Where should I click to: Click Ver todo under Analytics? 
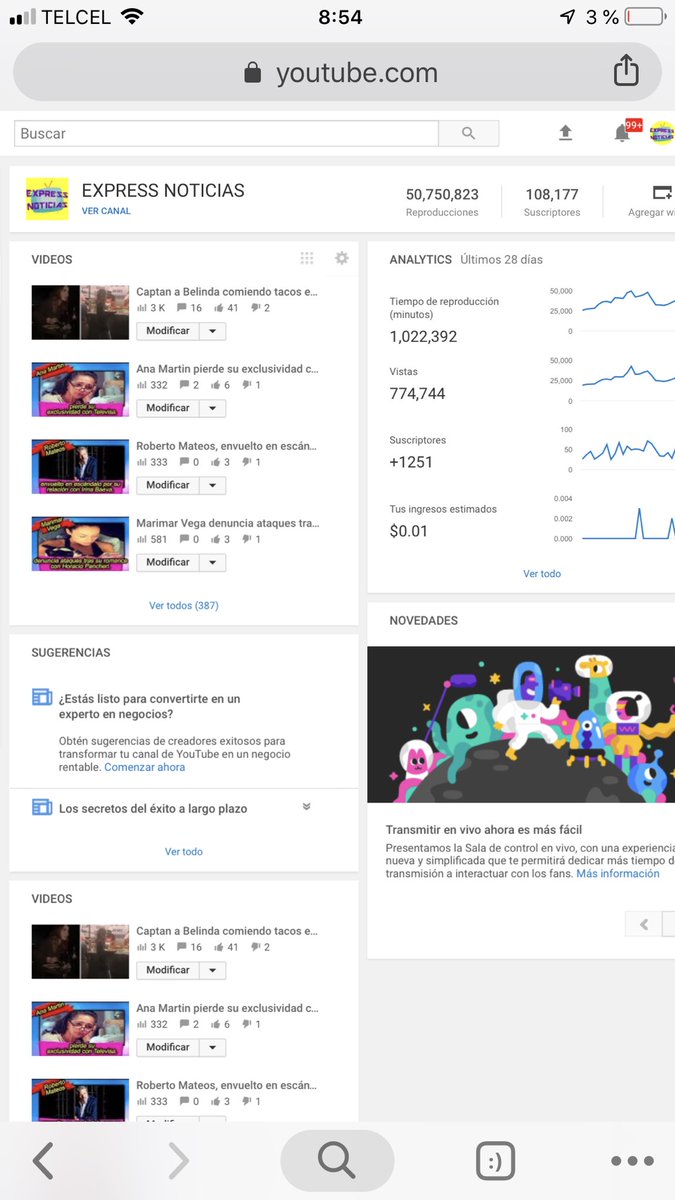coord(542,574)
